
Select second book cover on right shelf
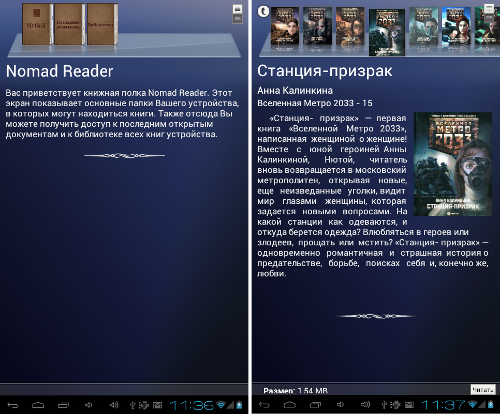317,26
